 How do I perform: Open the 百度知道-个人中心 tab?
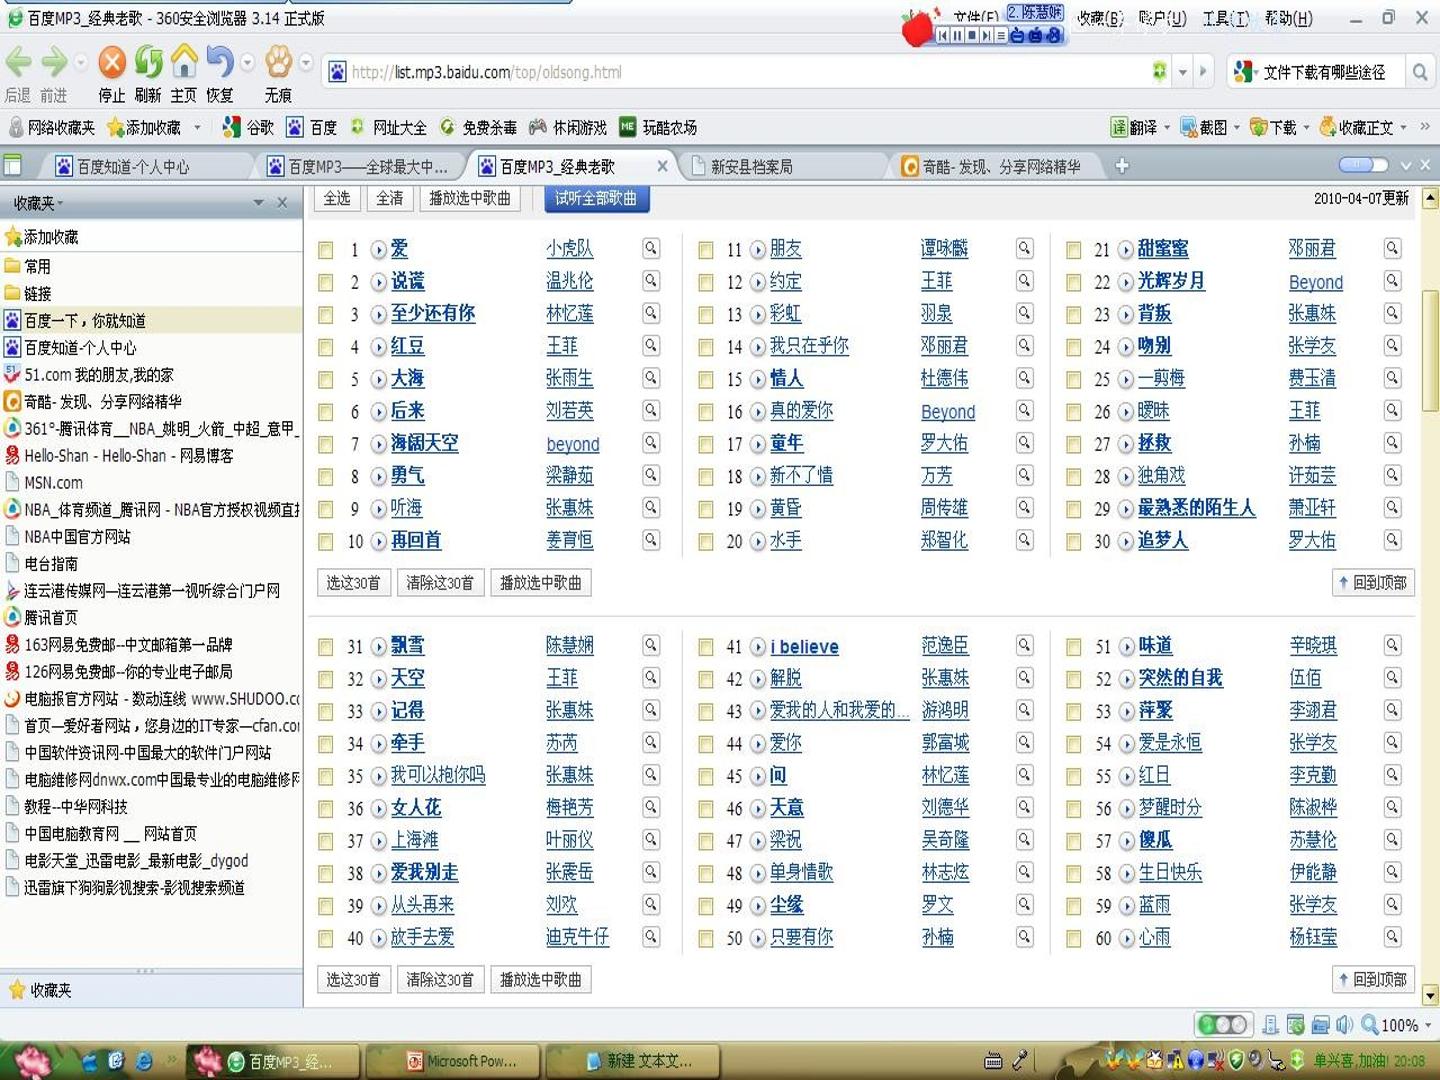[133, 166]
